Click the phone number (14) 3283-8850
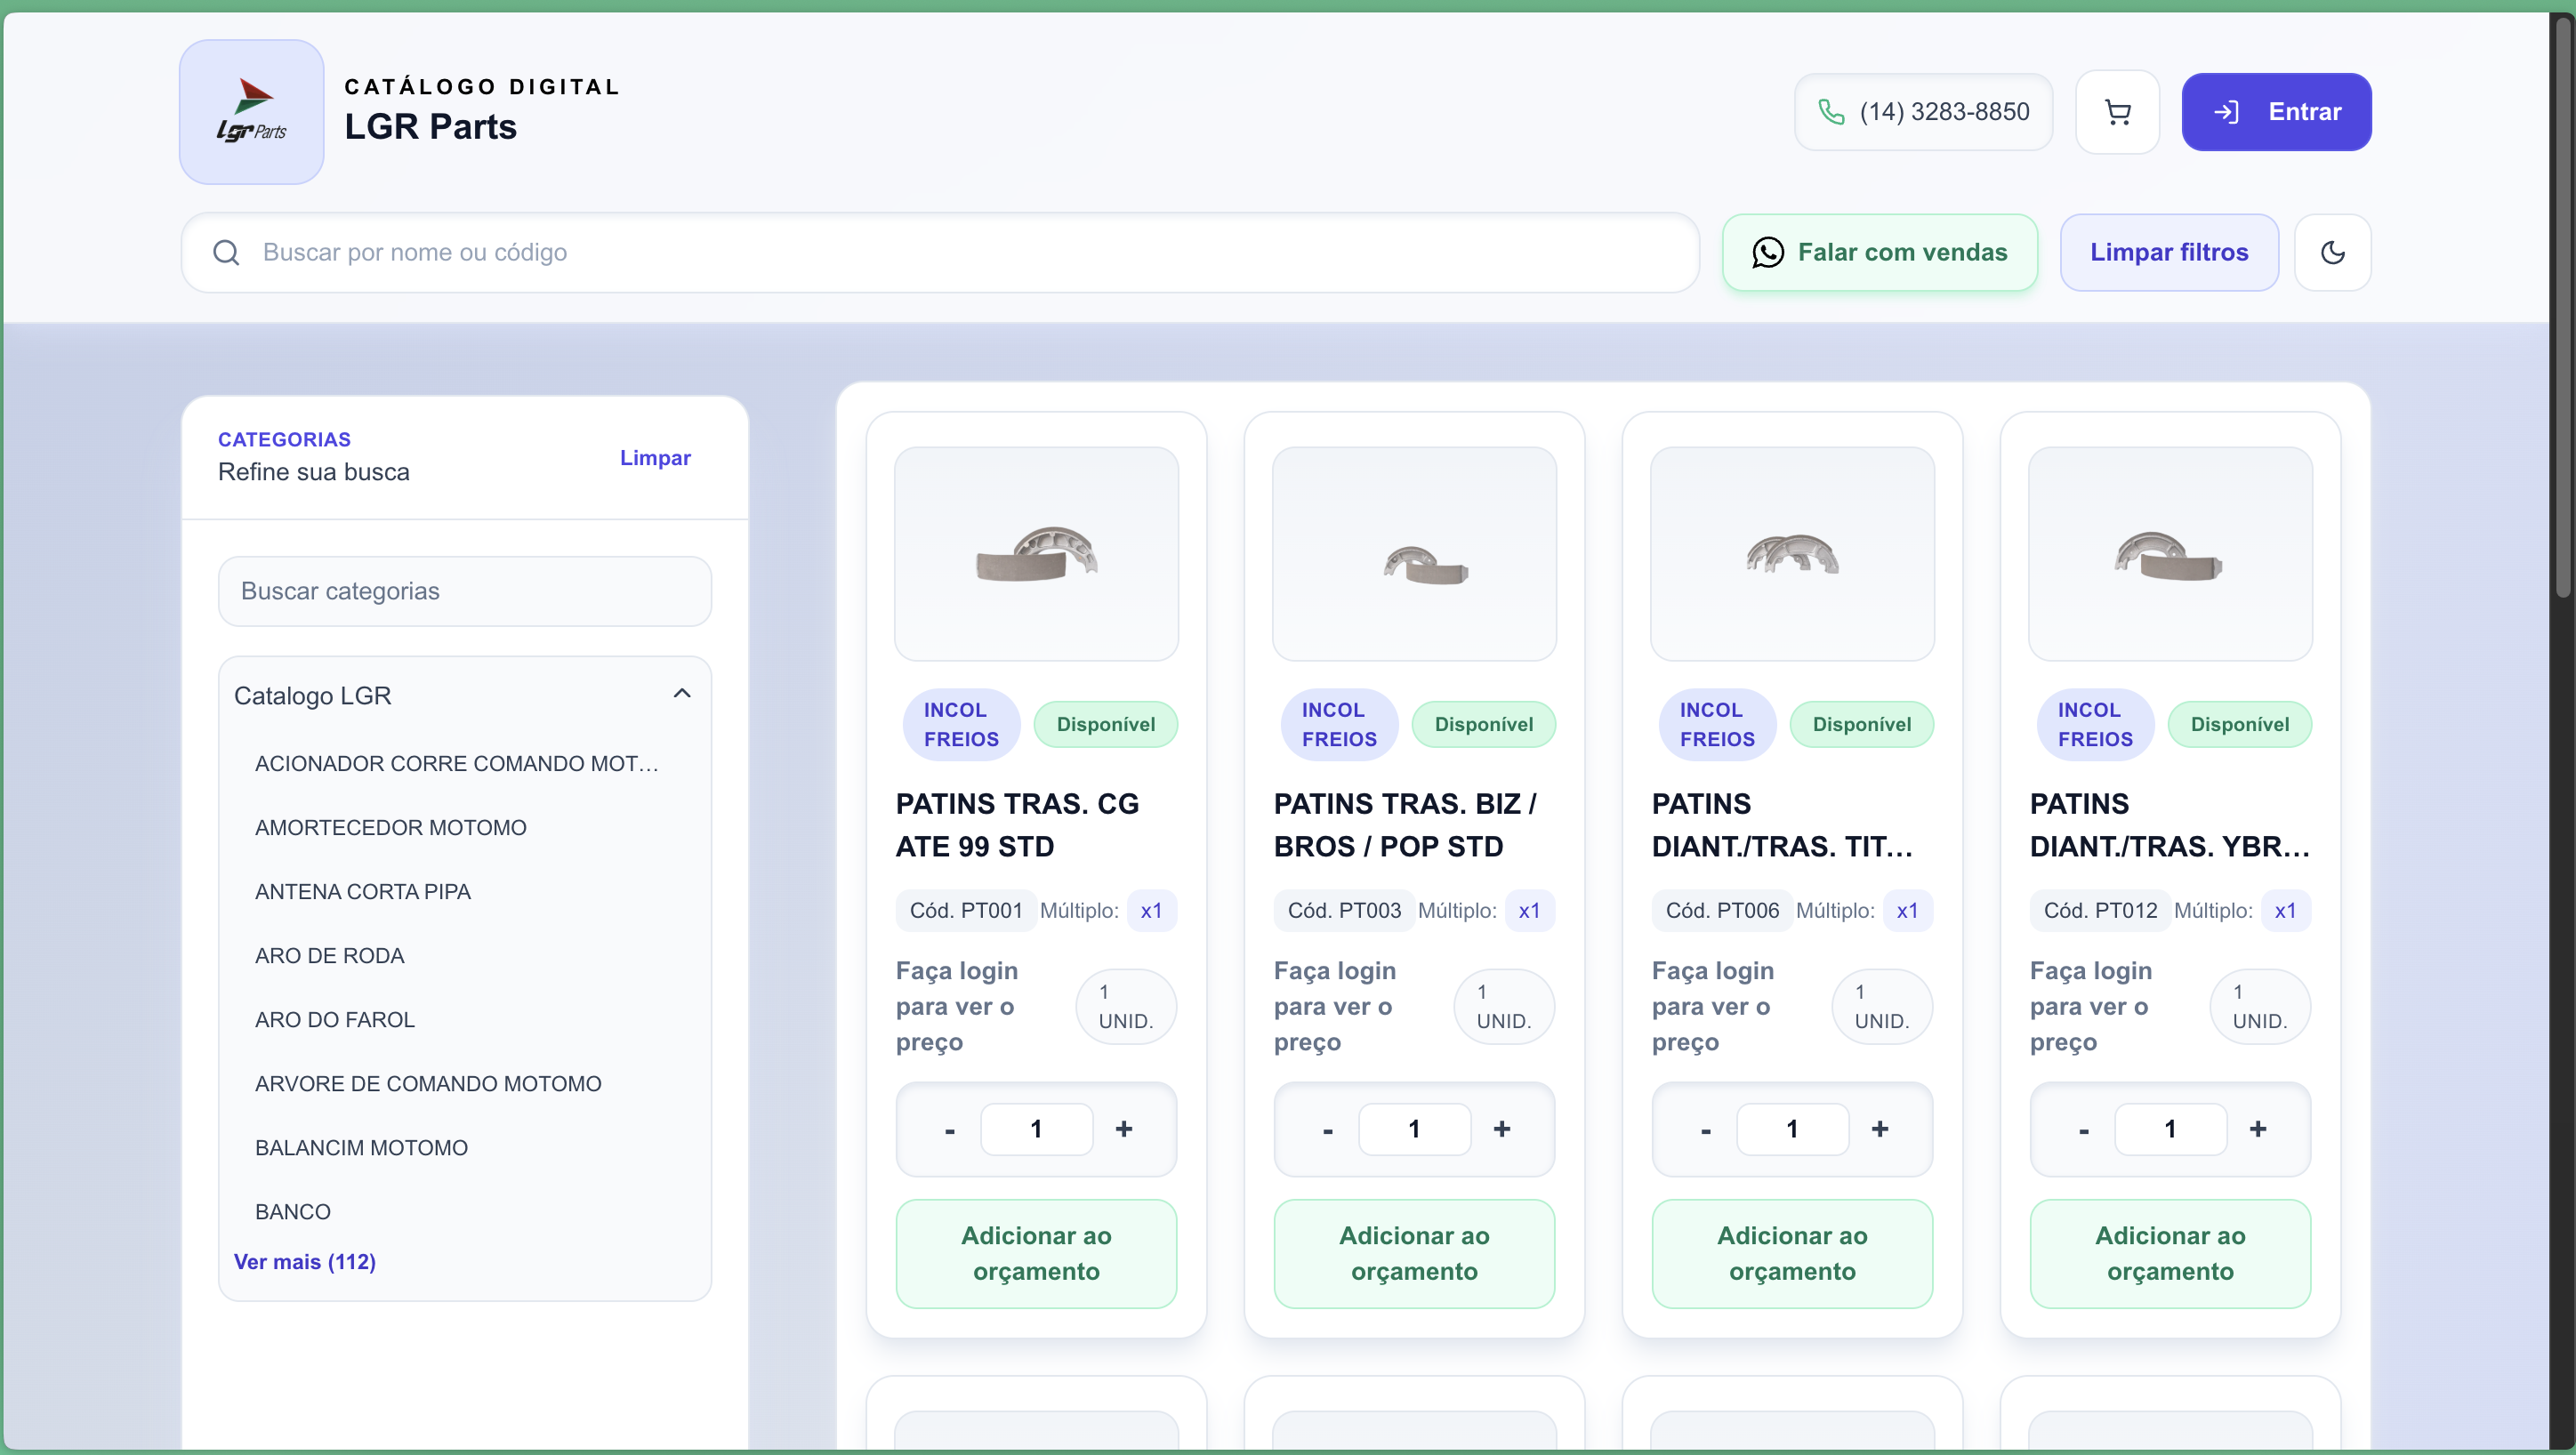Image resolution: width=2576 pixels, height=1455 pixels. (1923, 112)
